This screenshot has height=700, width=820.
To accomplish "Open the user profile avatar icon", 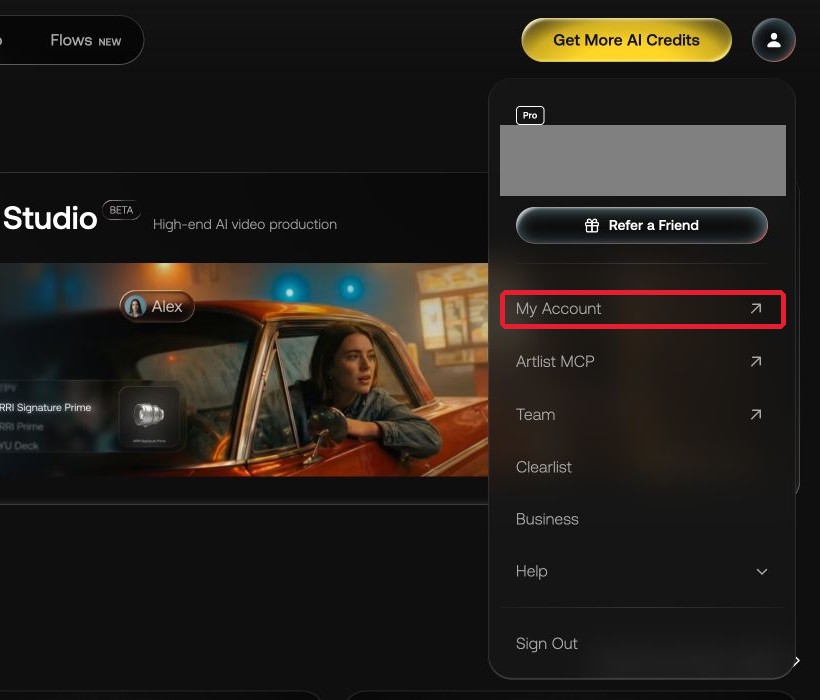I will [x=773, y=40].
